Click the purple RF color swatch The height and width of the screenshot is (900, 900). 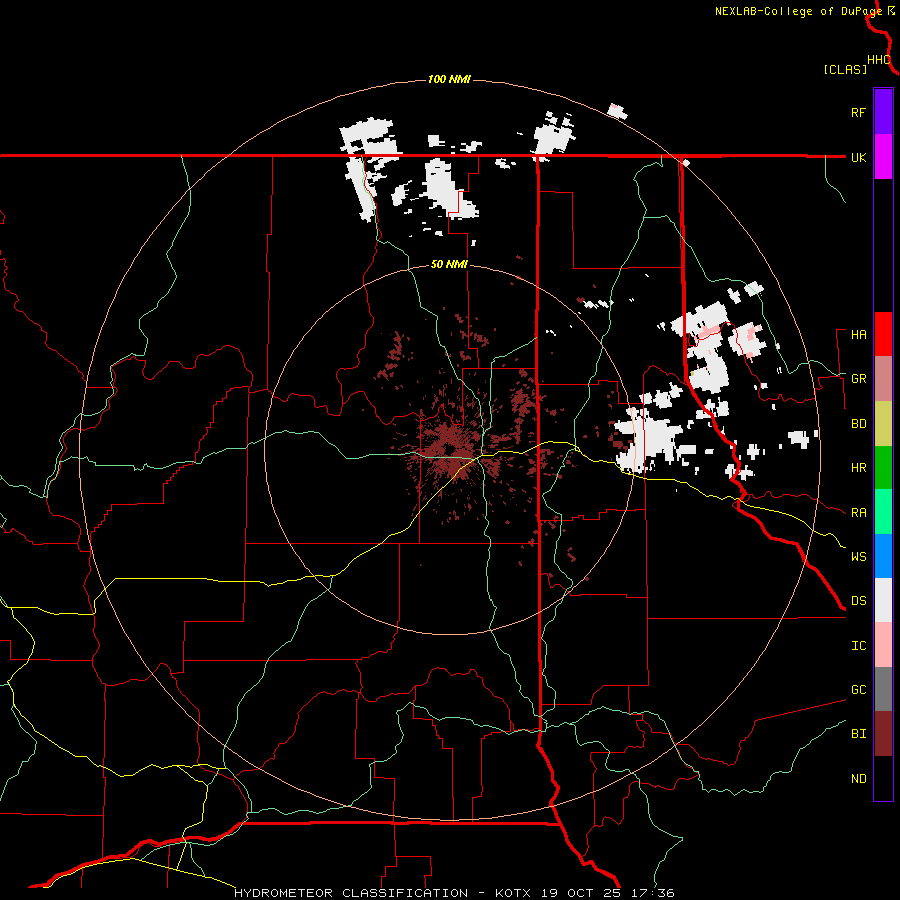click(883, 112)
